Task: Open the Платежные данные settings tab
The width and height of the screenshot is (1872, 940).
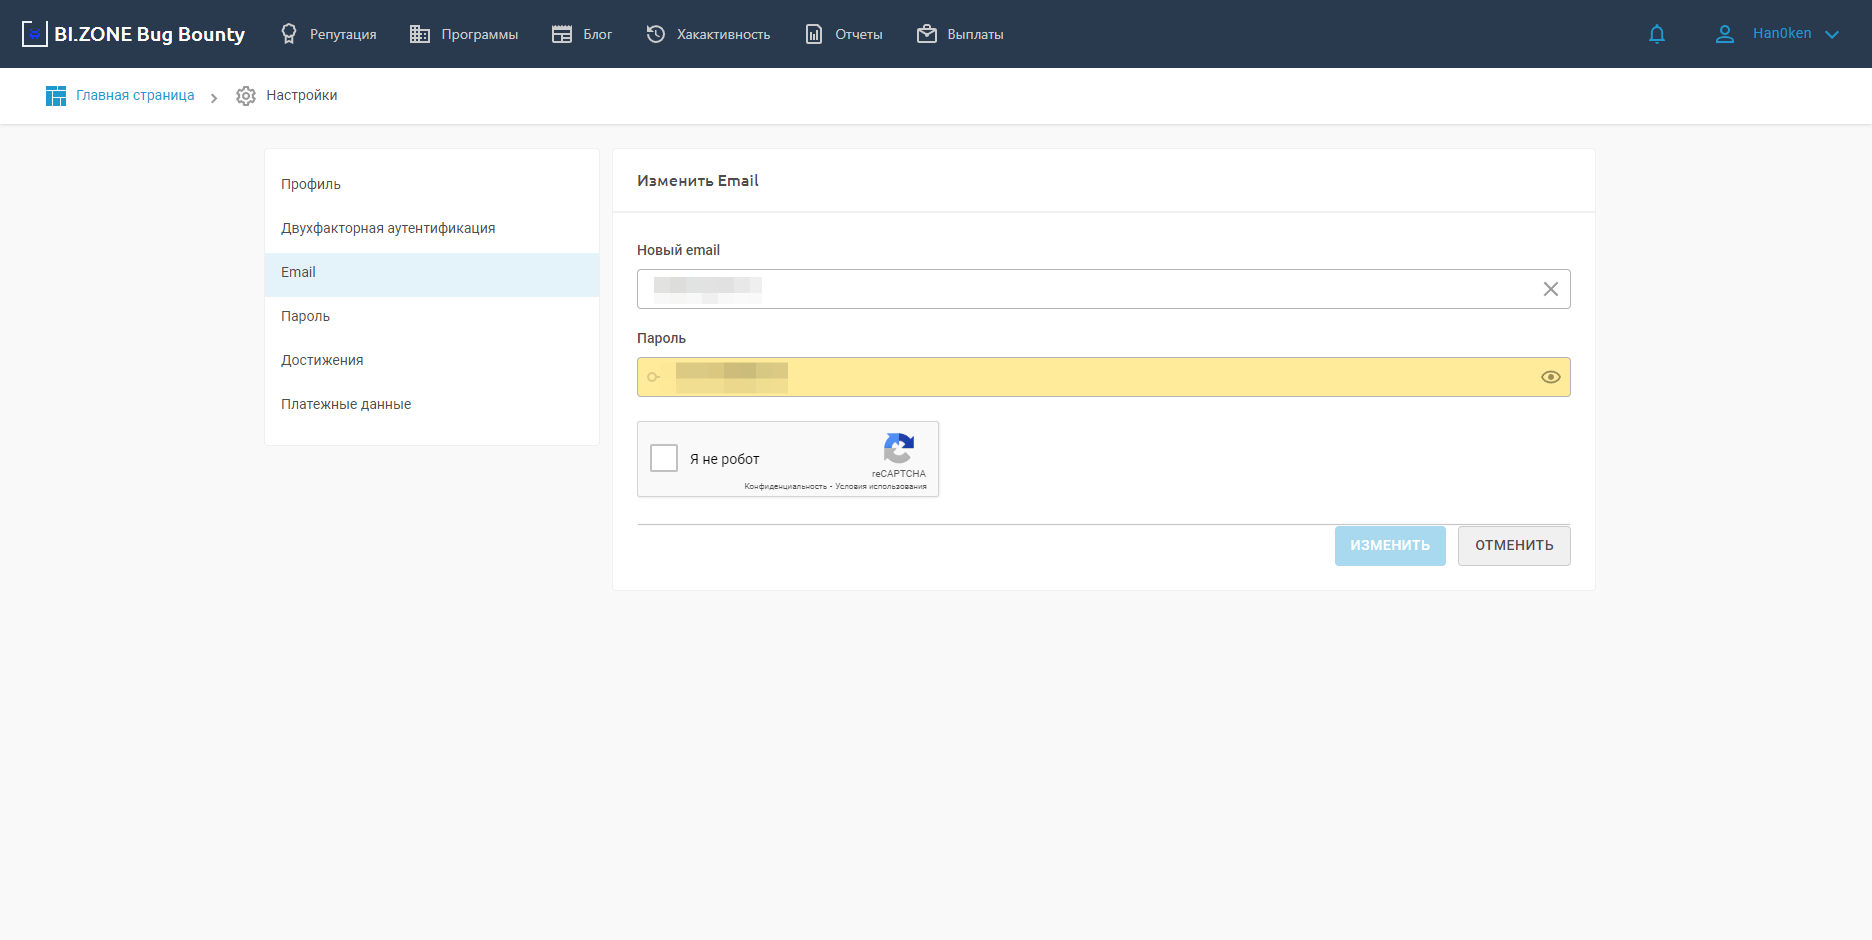Action: (346, 404)
